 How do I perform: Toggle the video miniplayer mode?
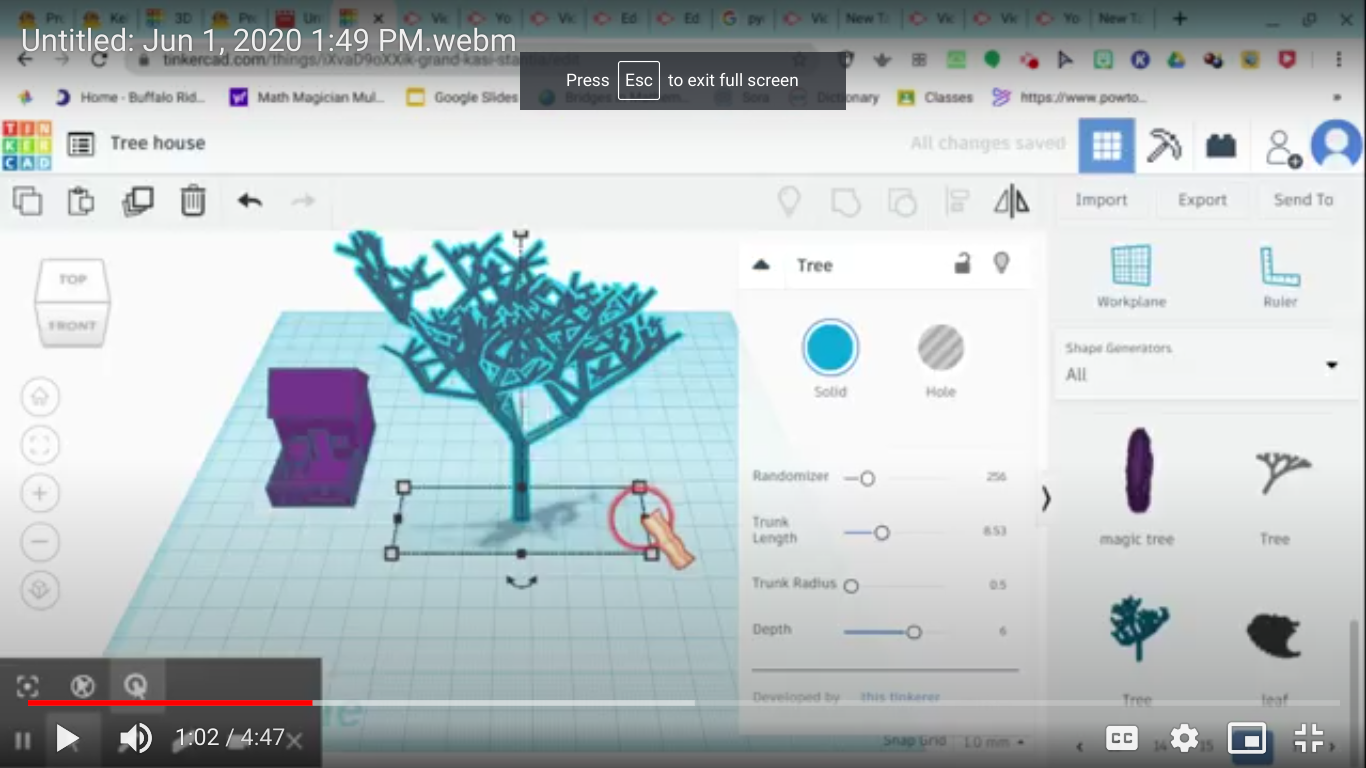(x=1247, y=740)
